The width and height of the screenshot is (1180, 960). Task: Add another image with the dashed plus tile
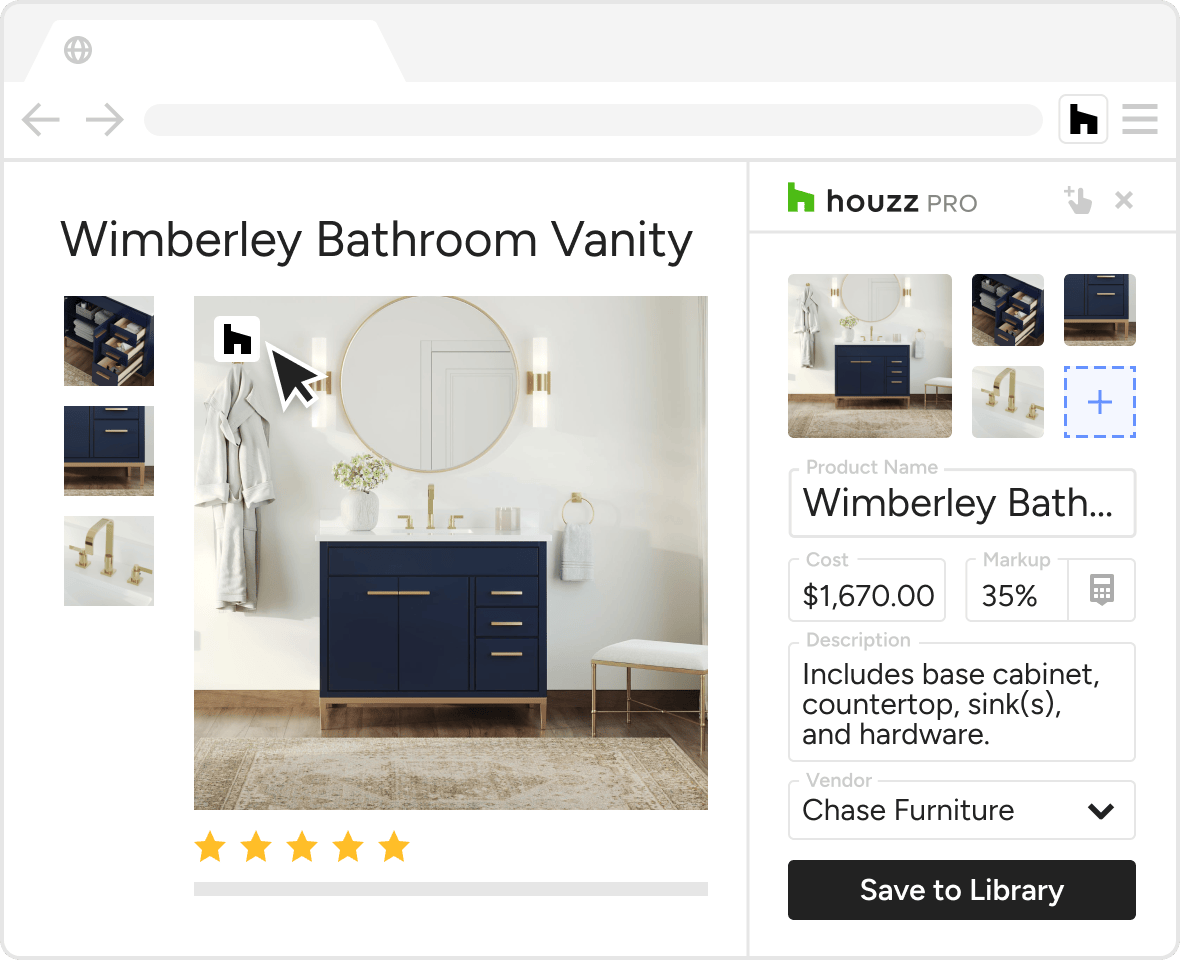point(1099,402)
